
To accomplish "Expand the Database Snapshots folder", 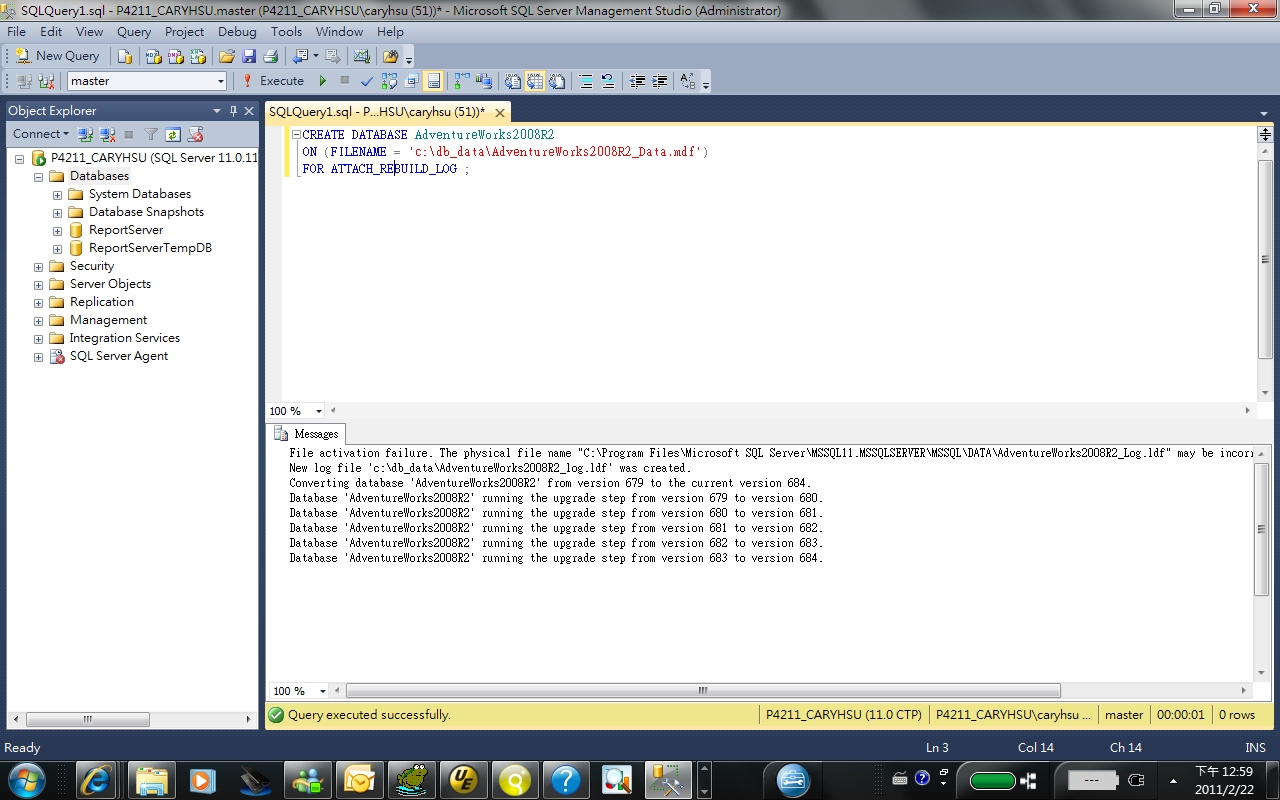I will [57, 212].
